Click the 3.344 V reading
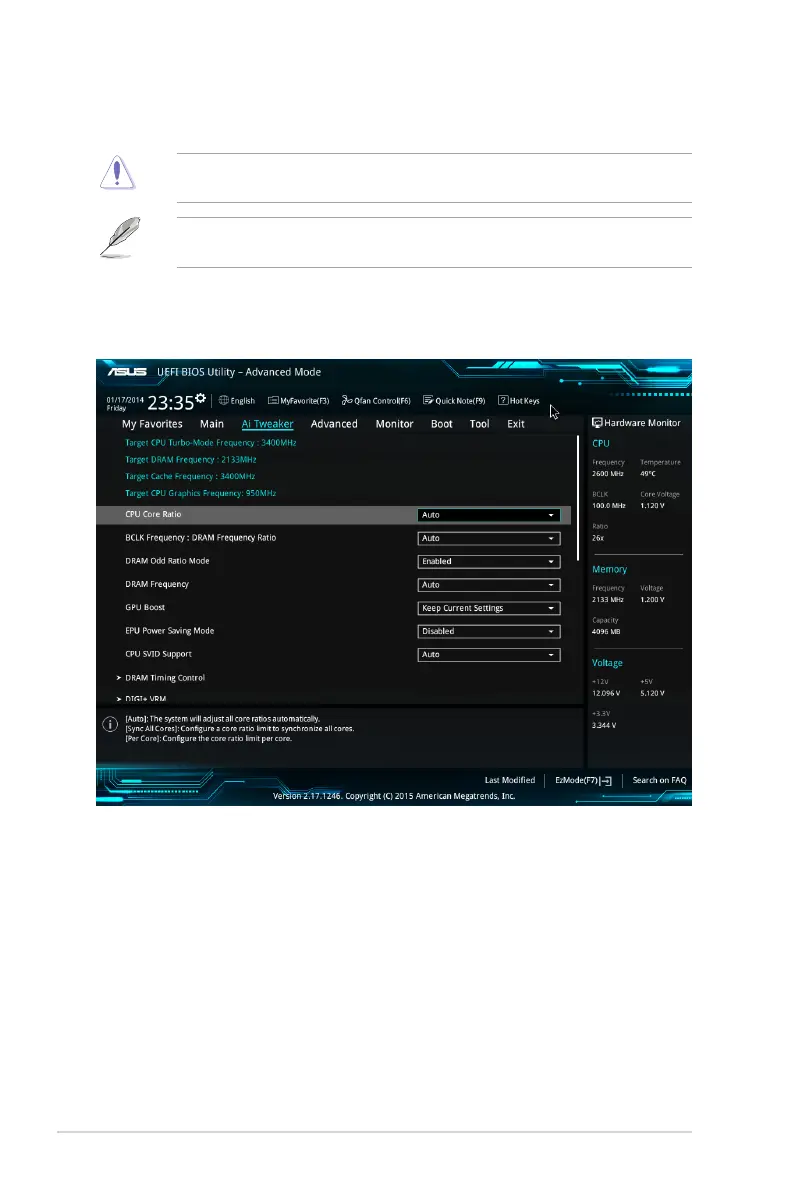The height and width of the screenshot is (1196, 794). [604, 725]
